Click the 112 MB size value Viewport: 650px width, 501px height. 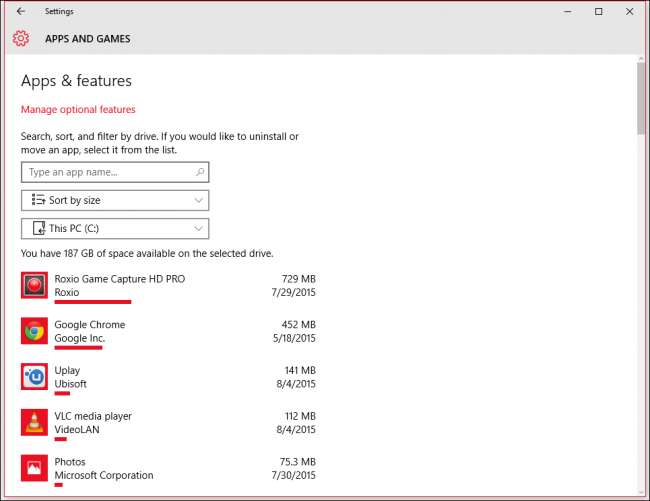coord(300,416)
